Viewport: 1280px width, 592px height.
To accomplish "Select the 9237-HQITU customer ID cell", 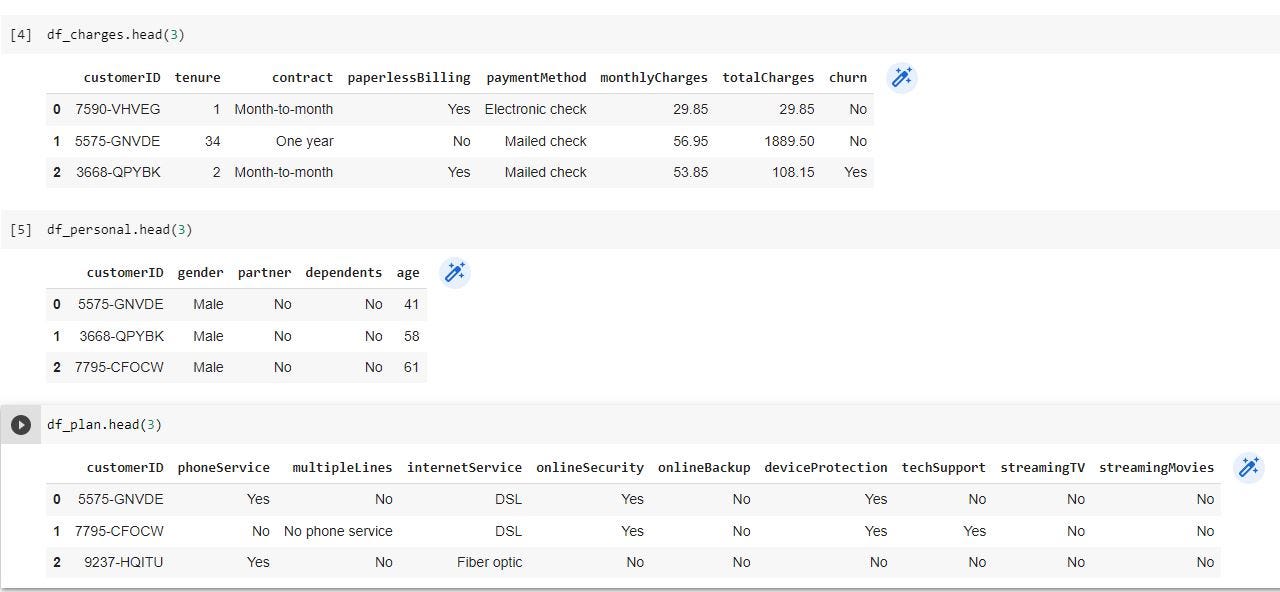I will 124,562.
